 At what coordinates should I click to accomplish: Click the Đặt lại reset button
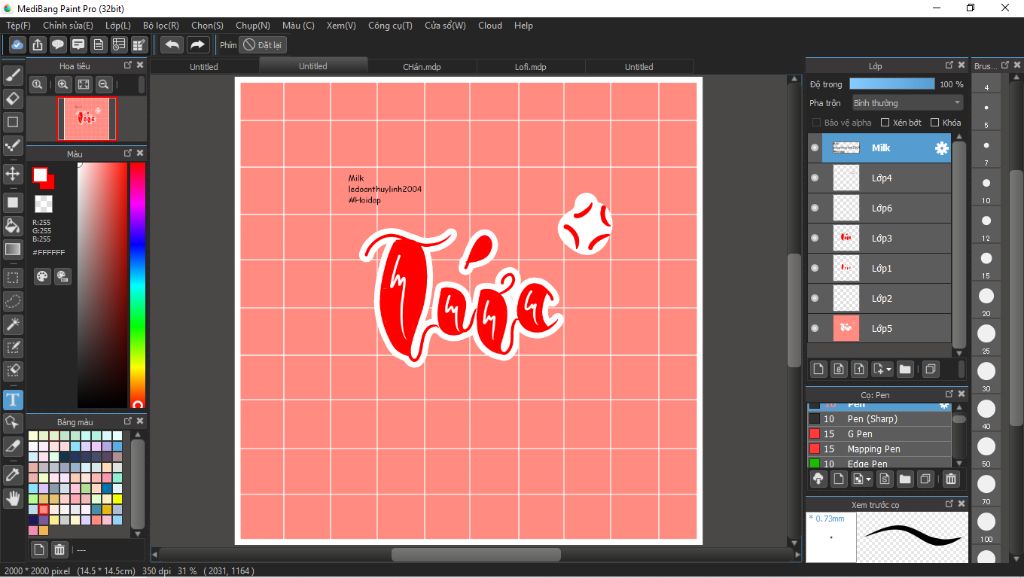coord(263,44)
